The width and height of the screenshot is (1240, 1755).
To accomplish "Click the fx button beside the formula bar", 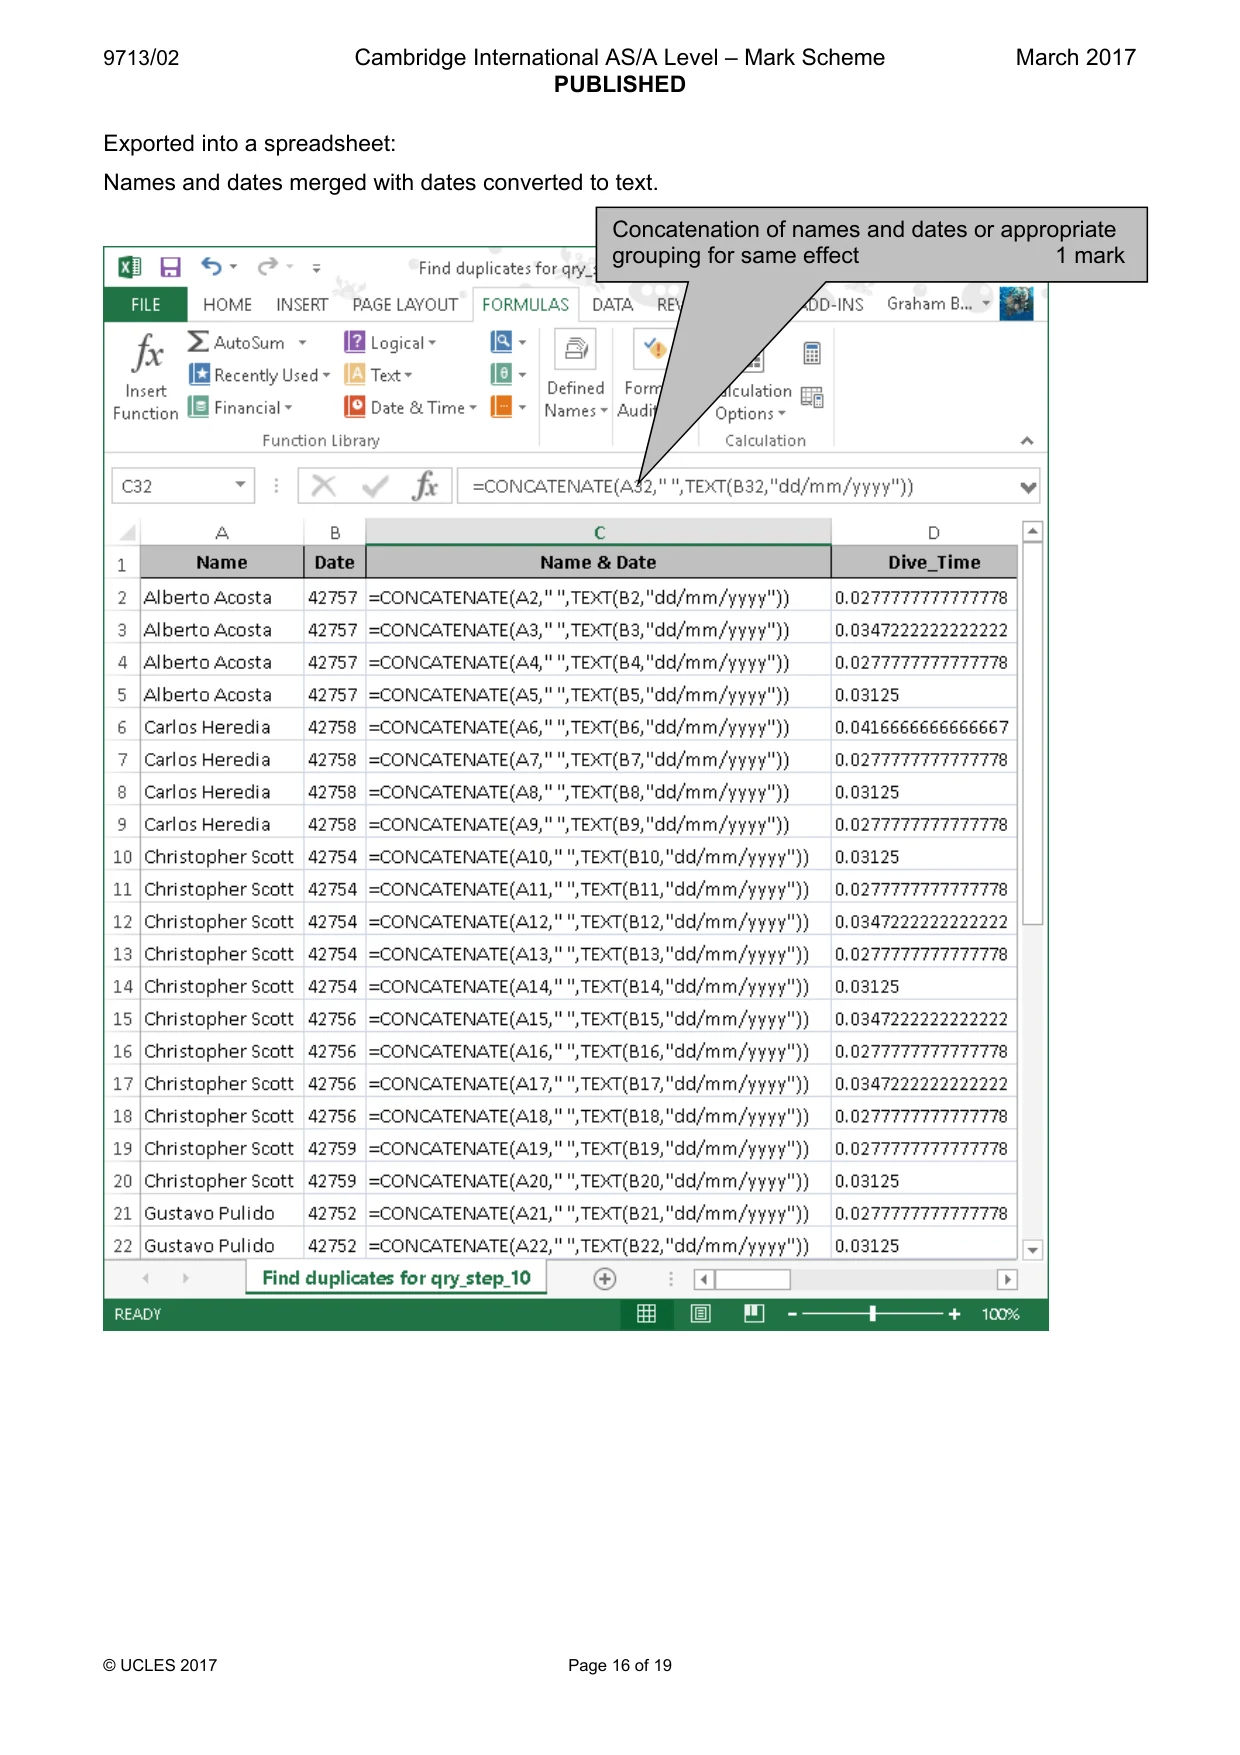I will point(426,486).
